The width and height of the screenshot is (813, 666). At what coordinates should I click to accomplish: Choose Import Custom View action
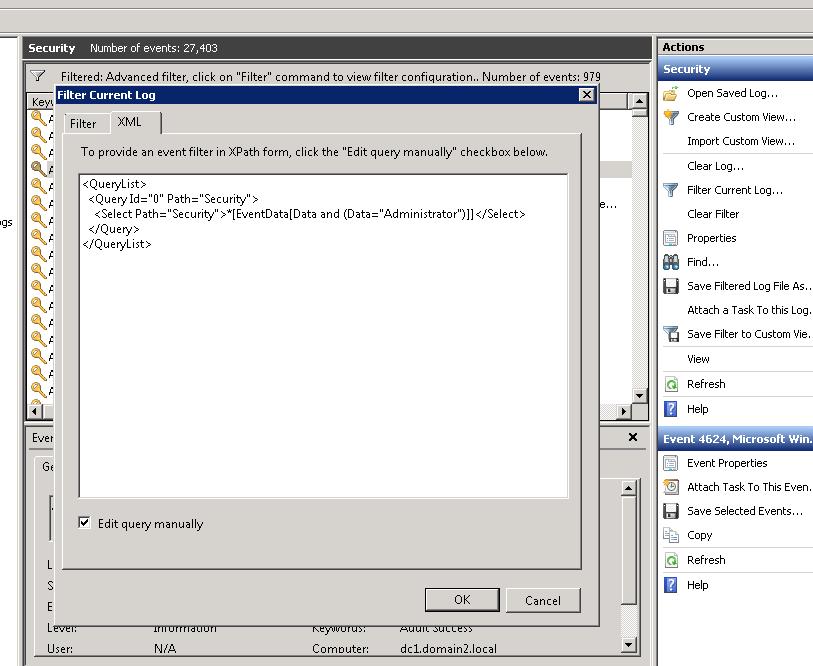coord(740,141)
